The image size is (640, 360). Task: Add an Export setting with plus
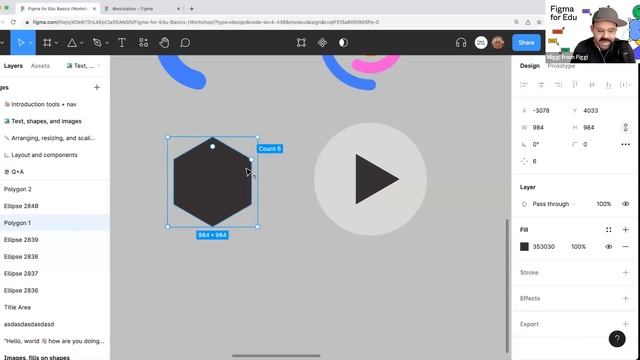tap(625, 324)
